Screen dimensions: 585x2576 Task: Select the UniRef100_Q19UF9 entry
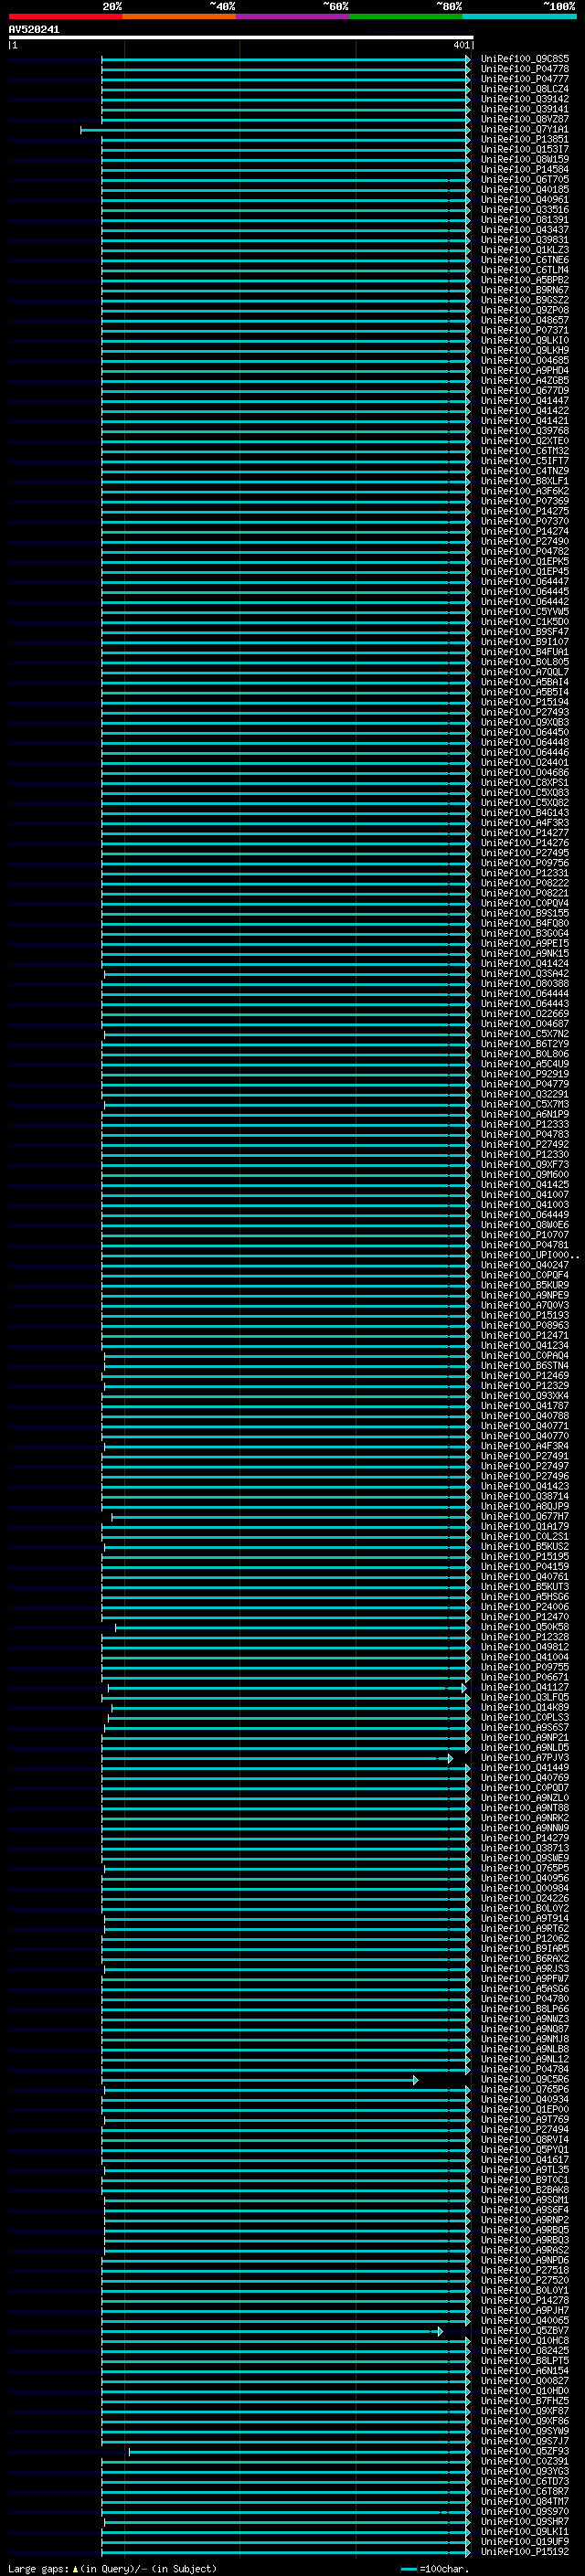524,2541
